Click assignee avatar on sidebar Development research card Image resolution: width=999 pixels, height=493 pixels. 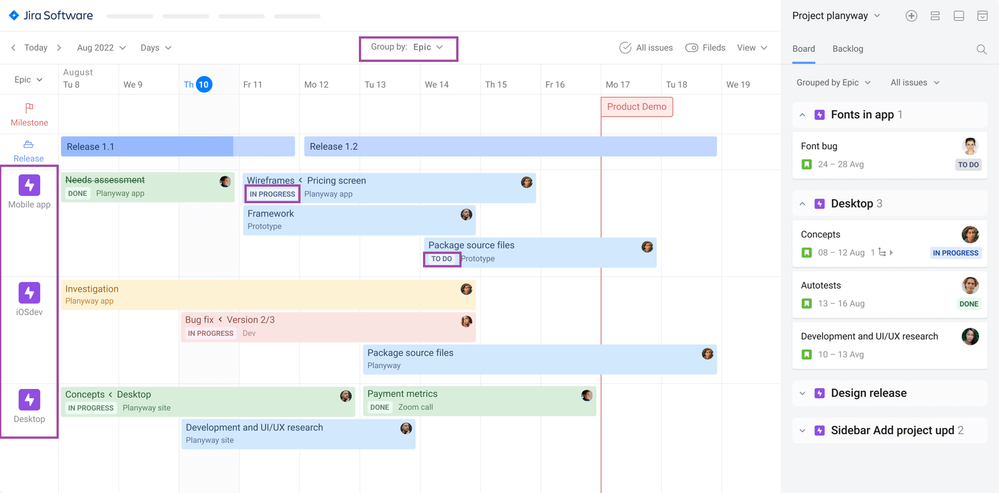click(x=970, y=336)
